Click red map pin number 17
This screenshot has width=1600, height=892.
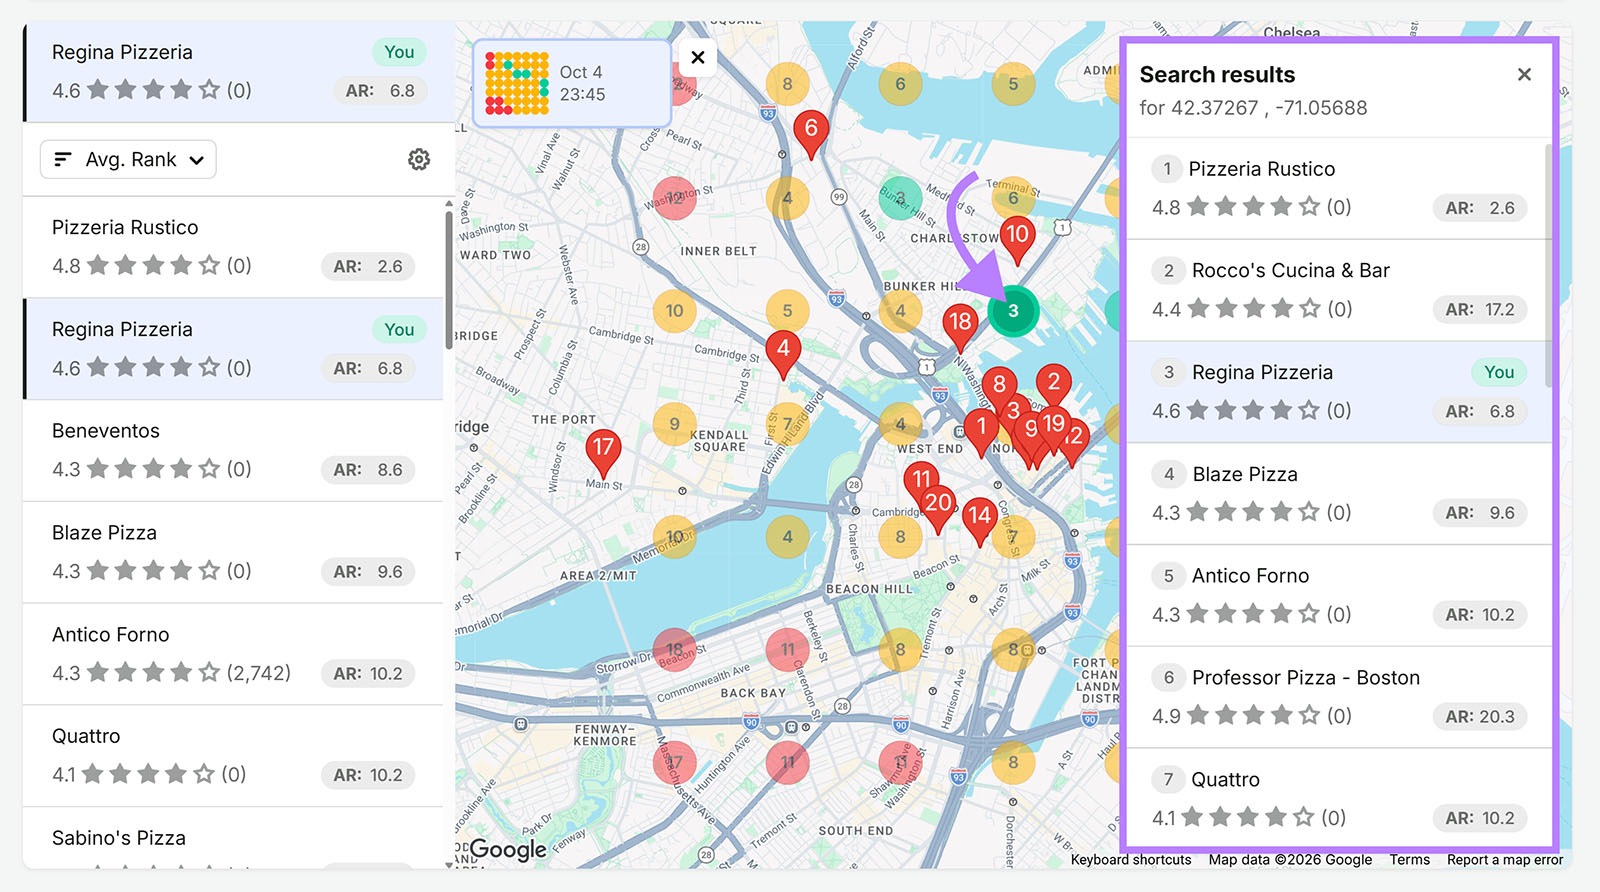click(602, 452)
